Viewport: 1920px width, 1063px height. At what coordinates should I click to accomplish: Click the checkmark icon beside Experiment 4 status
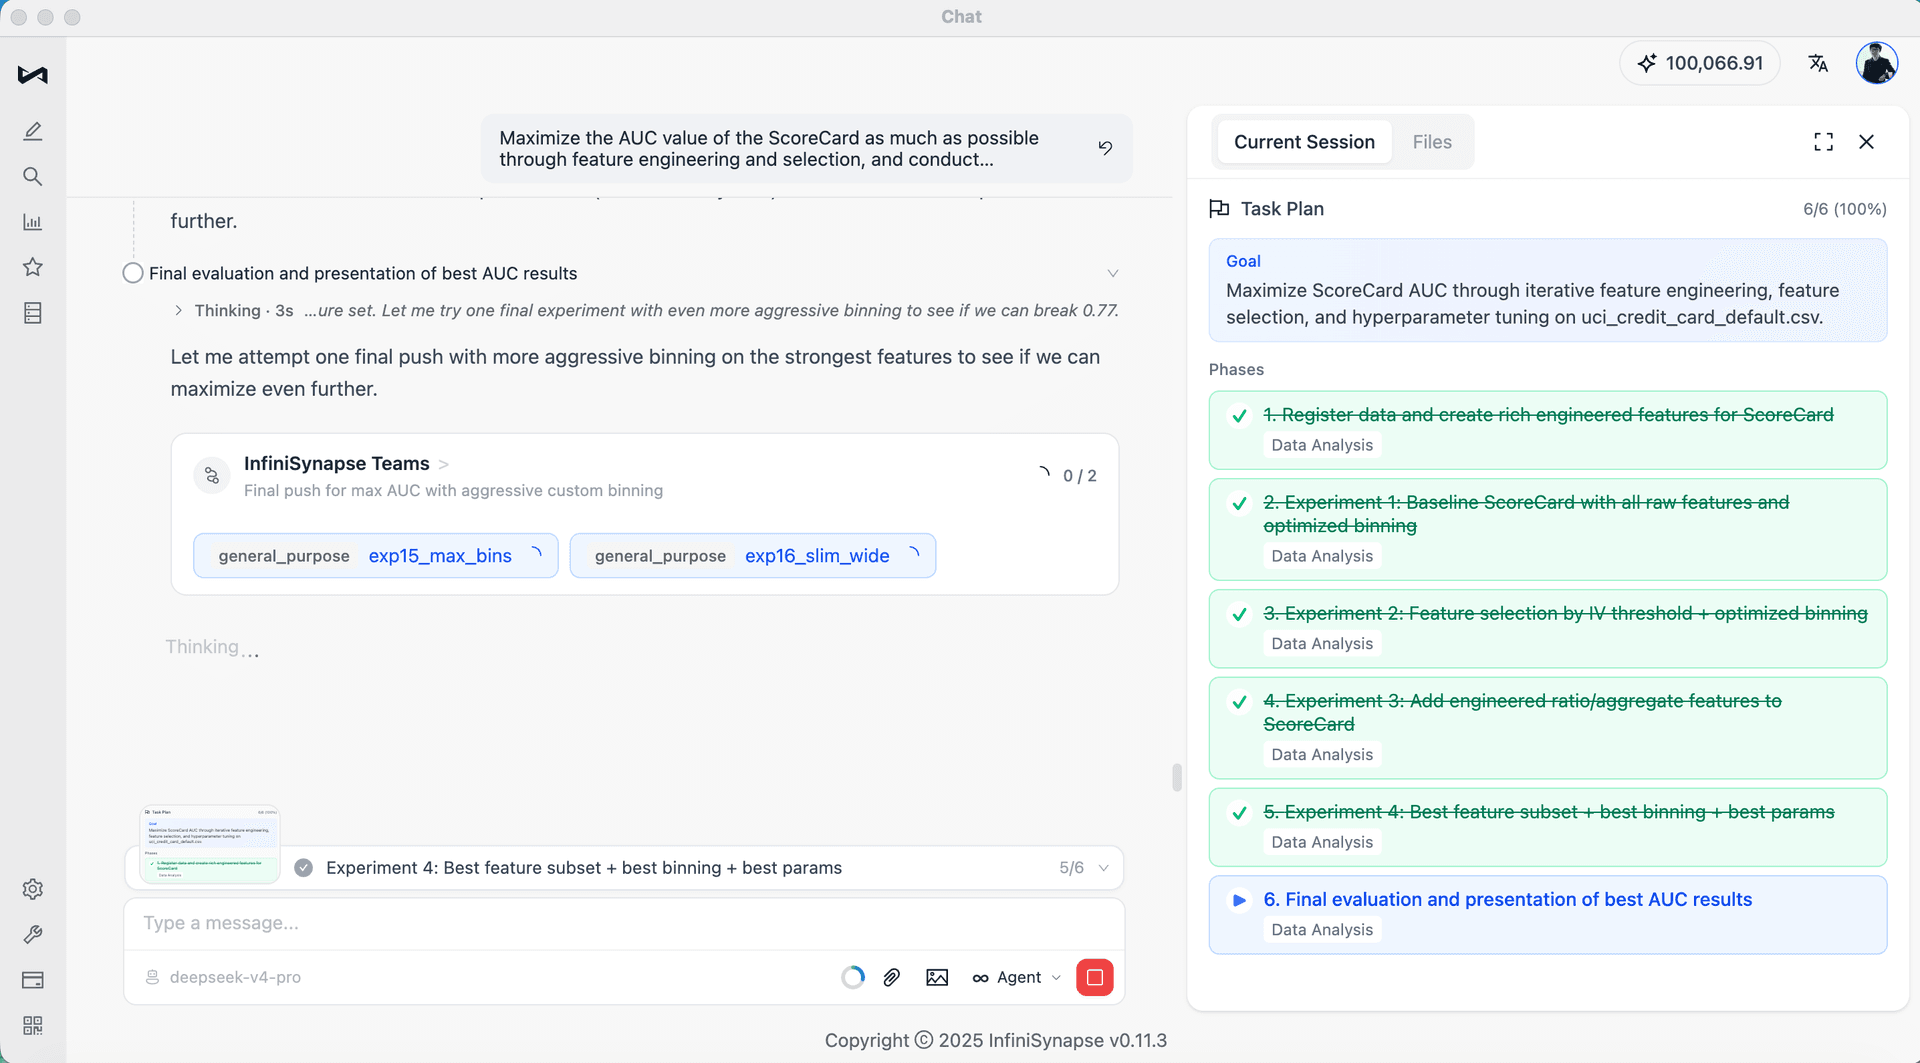pyautogui.click(x=304, y=868)
